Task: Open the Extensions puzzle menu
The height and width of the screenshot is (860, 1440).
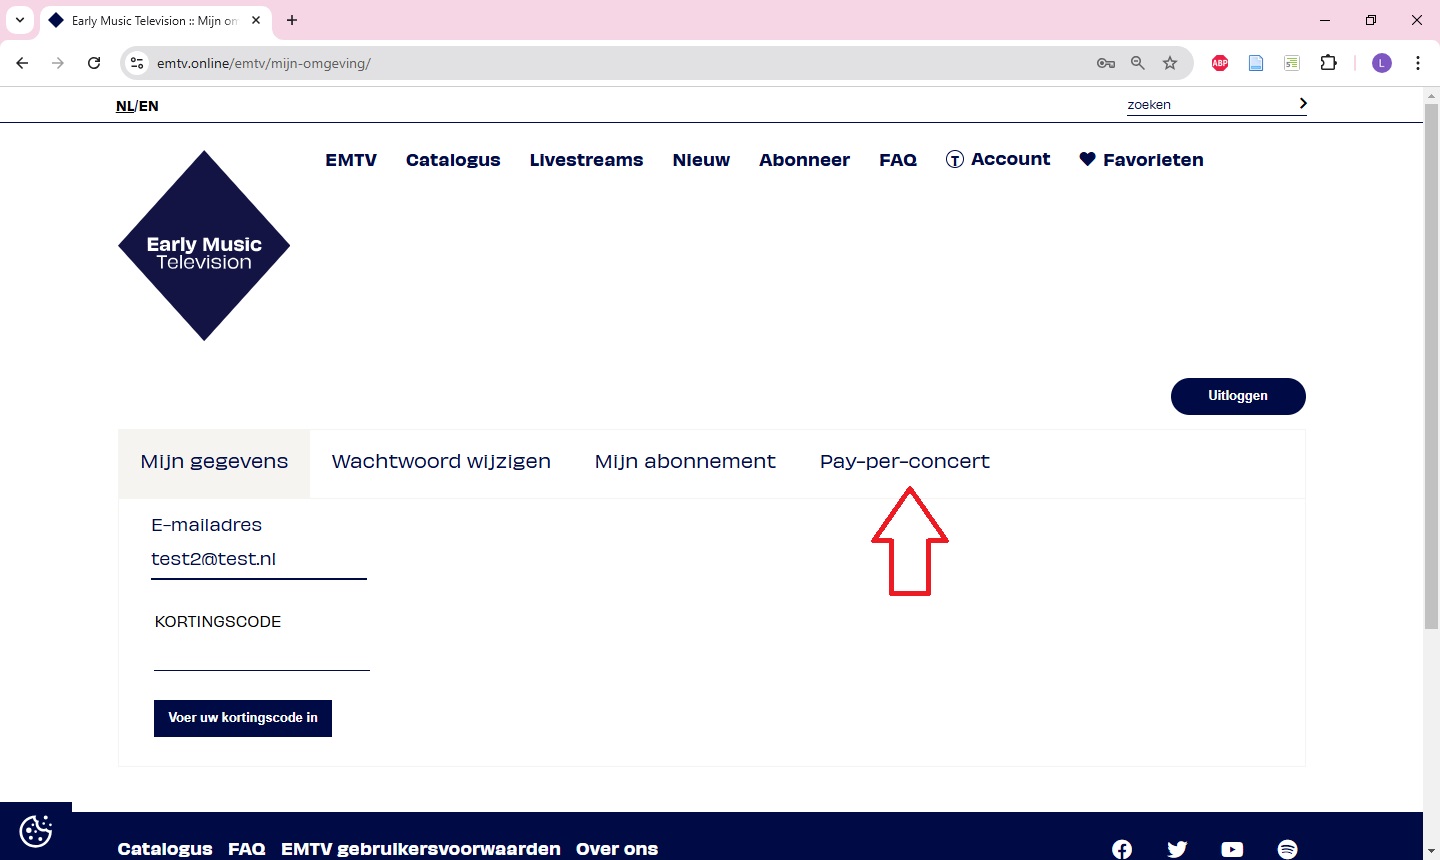Action: (x=1328, y=63)
